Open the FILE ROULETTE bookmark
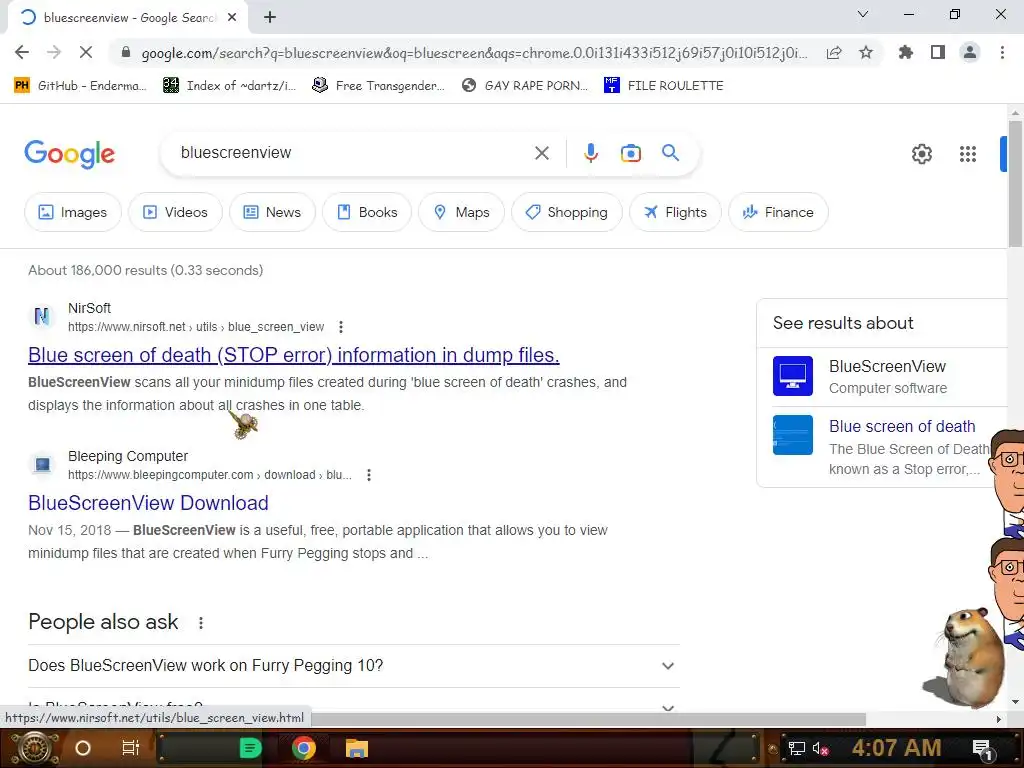The image size is (1024, 768). click(x=664, y=86)
